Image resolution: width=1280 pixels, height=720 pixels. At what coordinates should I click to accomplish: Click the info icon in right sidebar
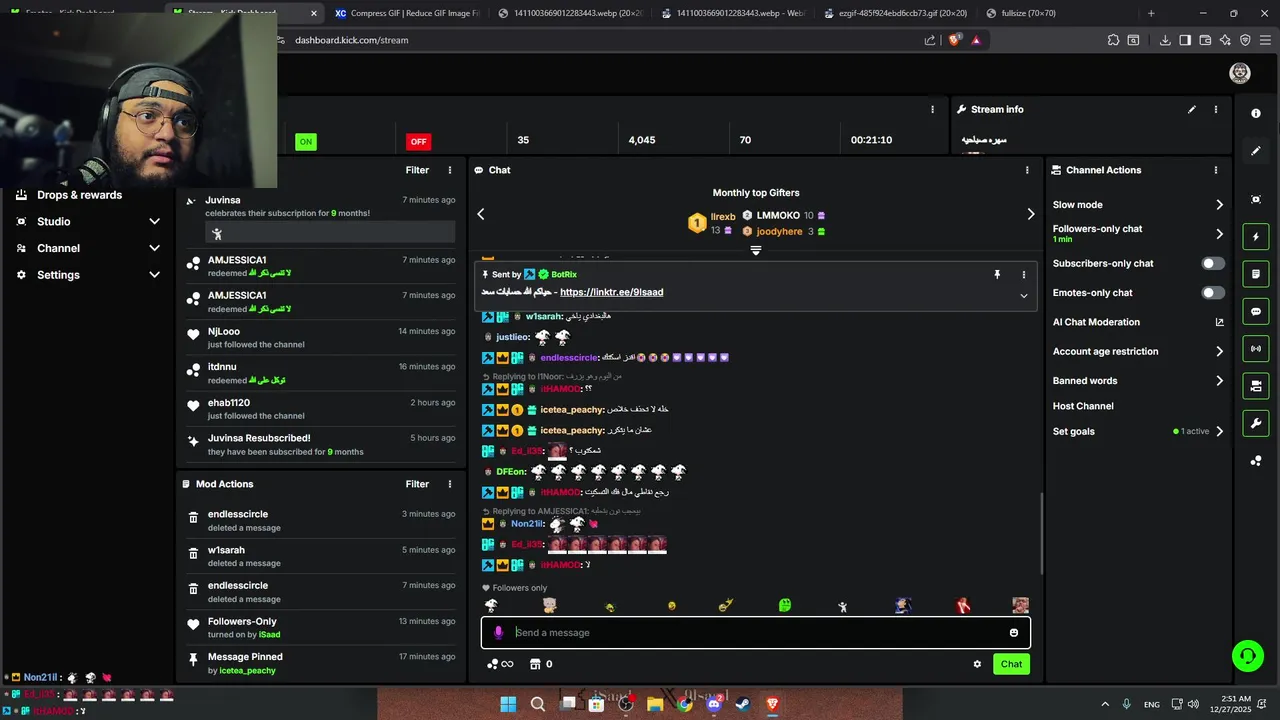1256,113
